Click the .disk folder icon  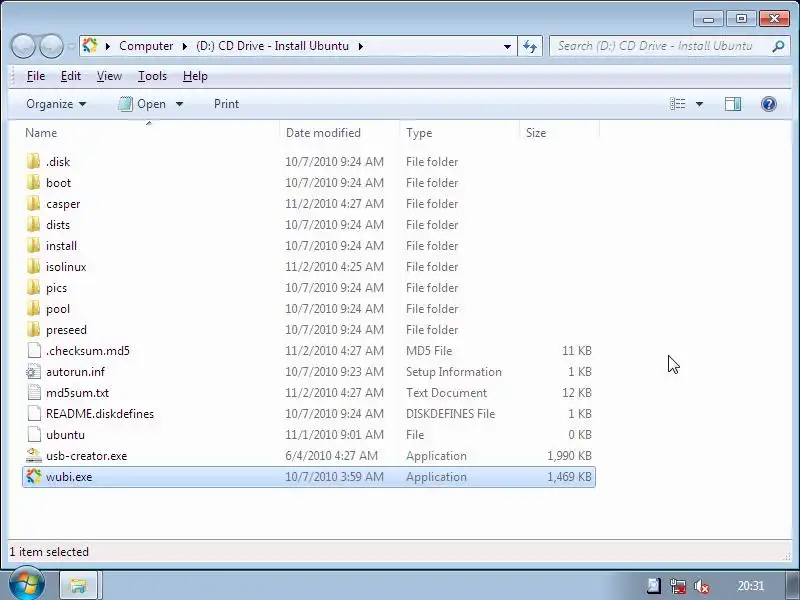(33, 162)
